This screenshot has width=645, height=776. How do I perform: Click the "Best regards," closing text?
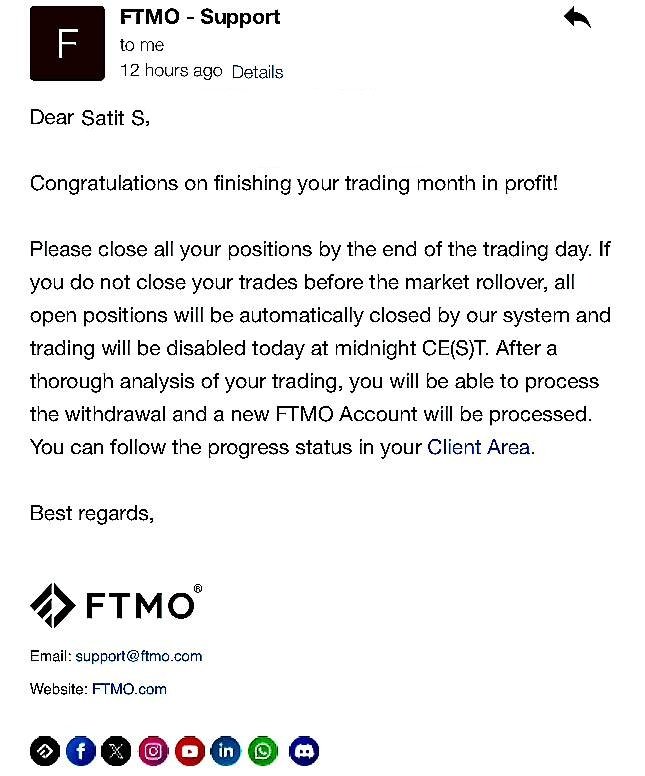[x=92, y=514]
